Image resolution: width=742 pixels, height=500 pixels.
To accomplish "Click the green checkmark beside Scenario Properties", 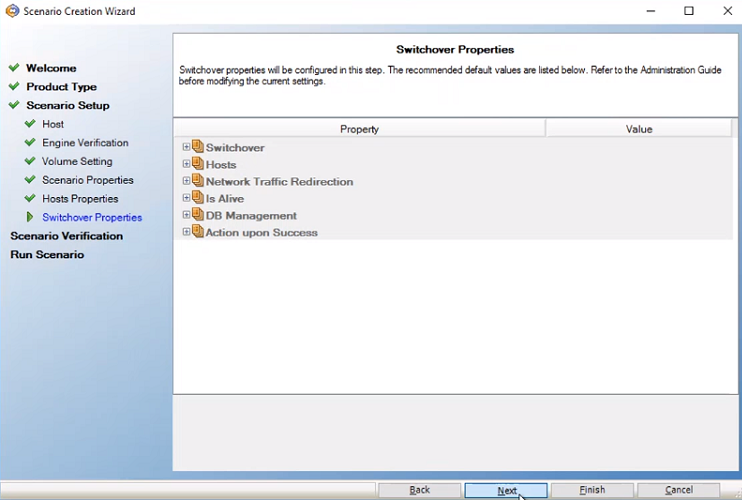I will point(30,180).
